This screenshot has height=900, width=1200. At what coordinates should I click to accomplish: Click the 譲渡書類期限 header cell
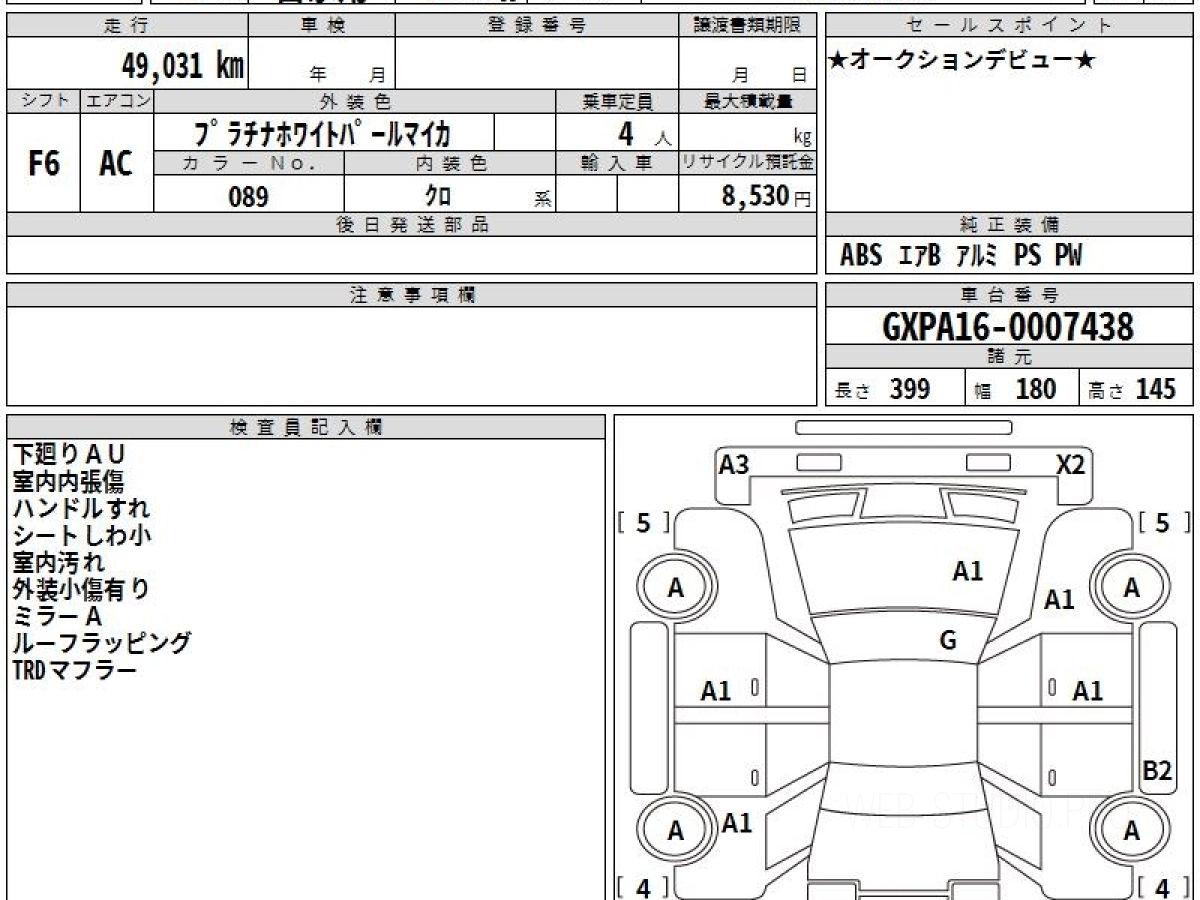(x=747, y=26)
